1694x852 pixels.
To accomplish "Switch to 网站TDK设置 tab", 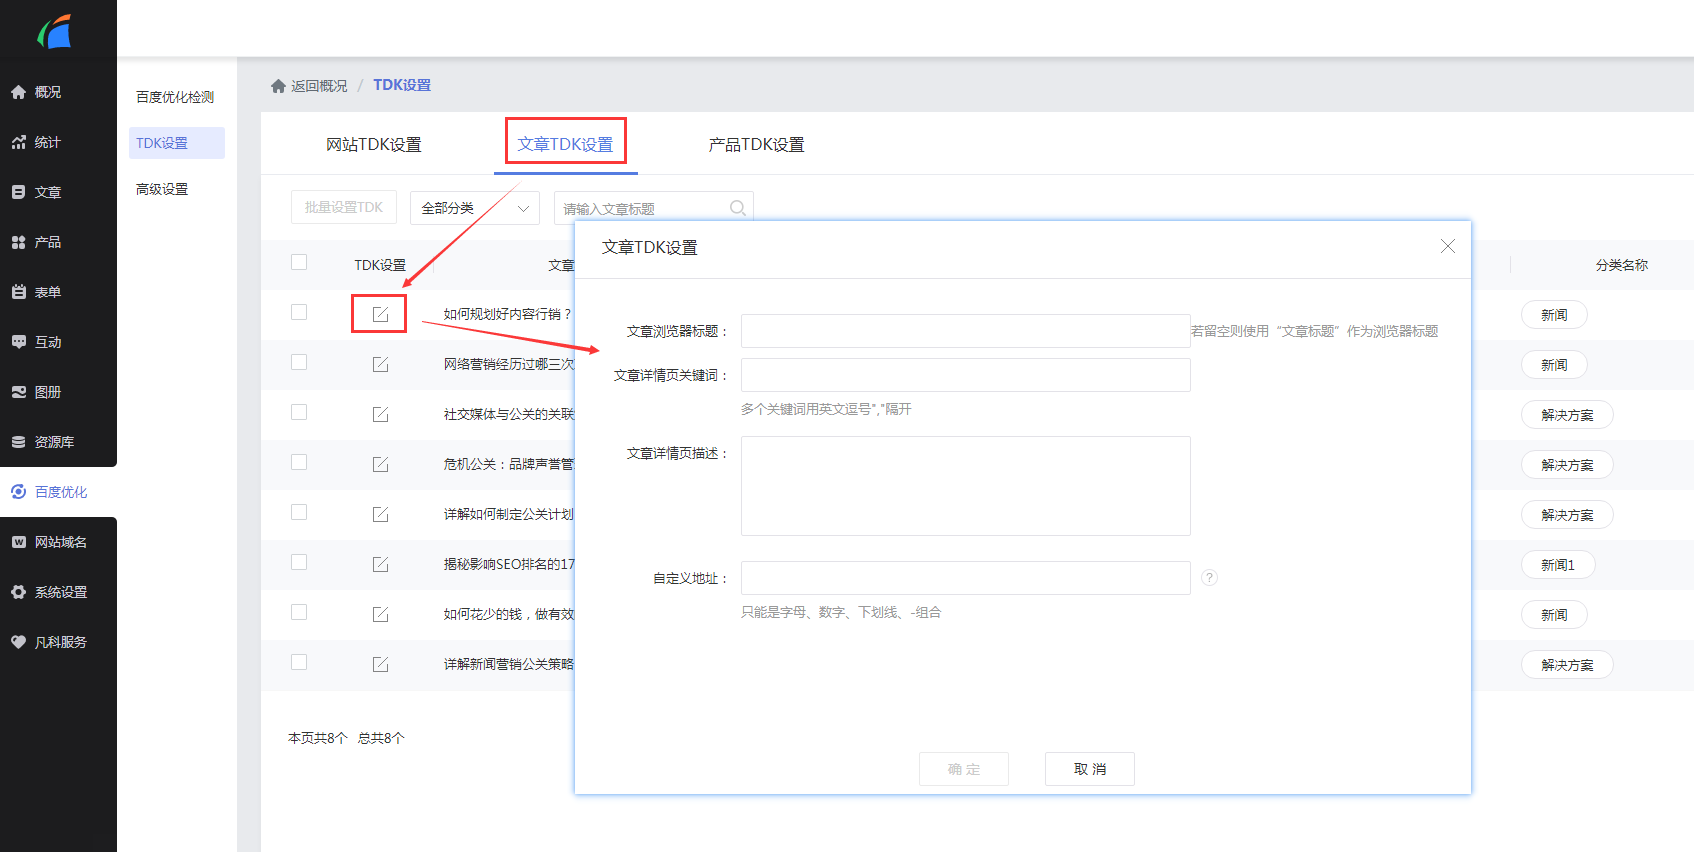I will tap(374, 145).
